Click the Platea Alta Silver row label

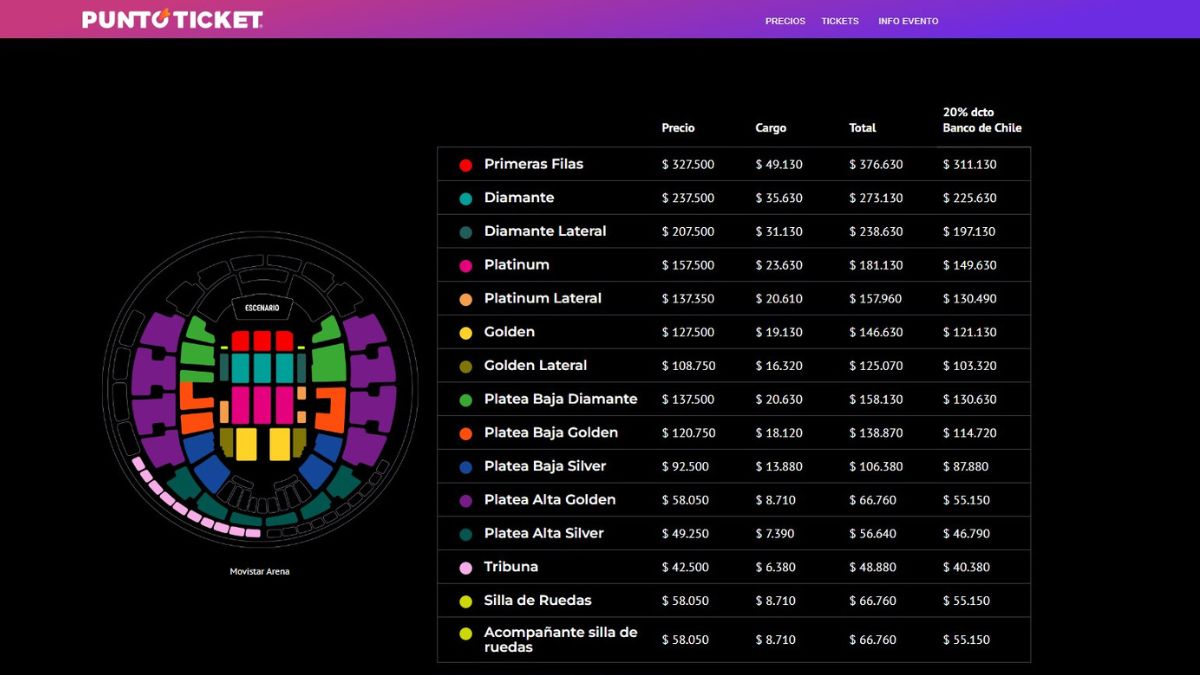click(x=544, y=533)
